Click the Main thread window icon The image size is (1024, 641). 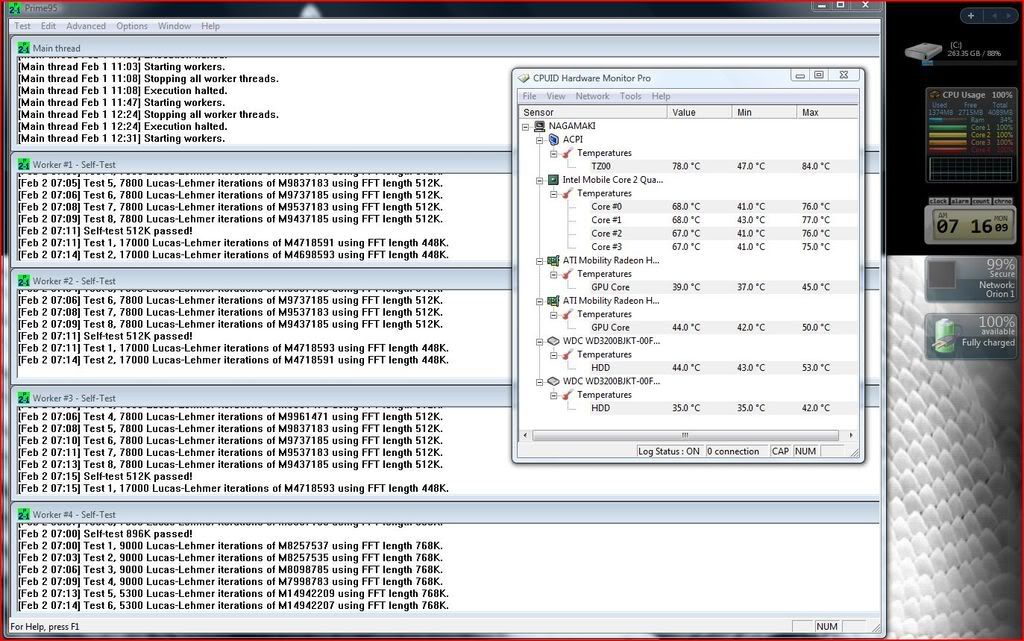point(24,48)
